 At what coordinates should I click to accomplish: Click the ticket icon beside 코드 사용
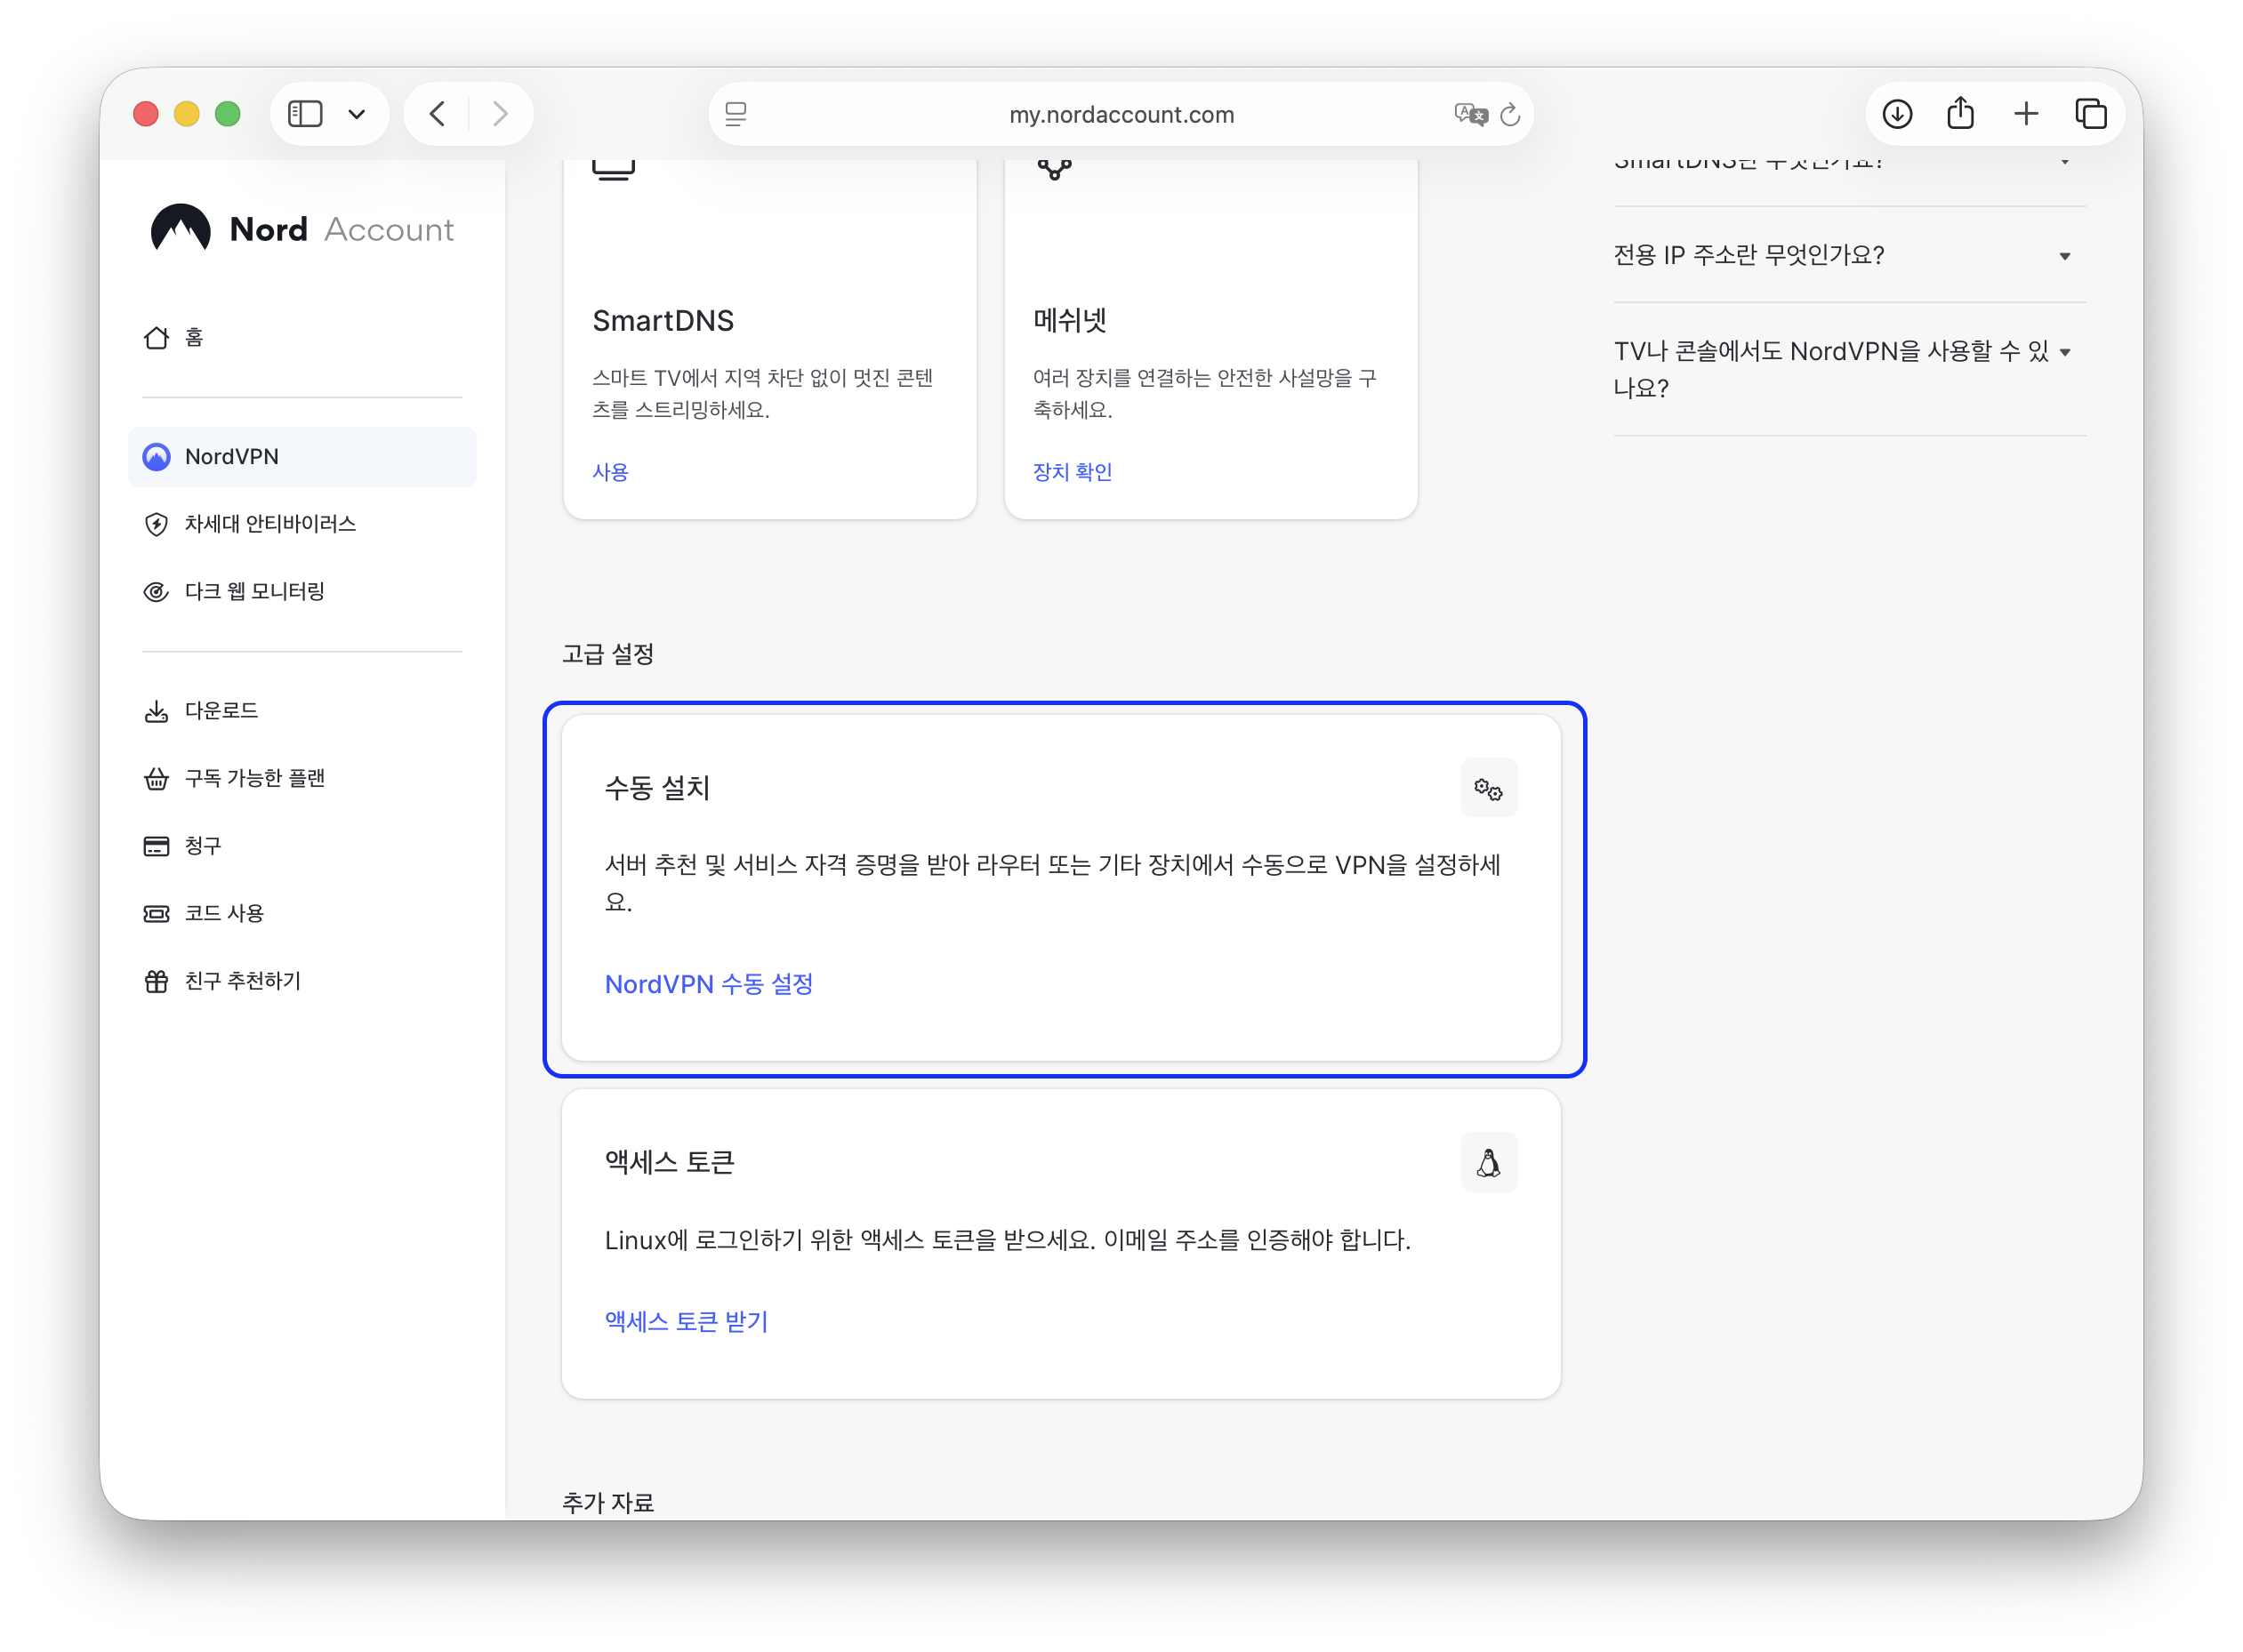click(x=156, y=914)
